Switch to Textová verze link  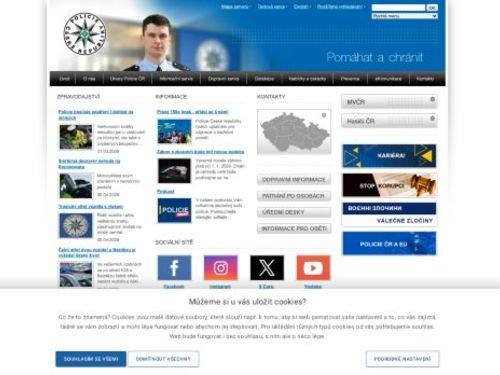[x=271, y=7]
